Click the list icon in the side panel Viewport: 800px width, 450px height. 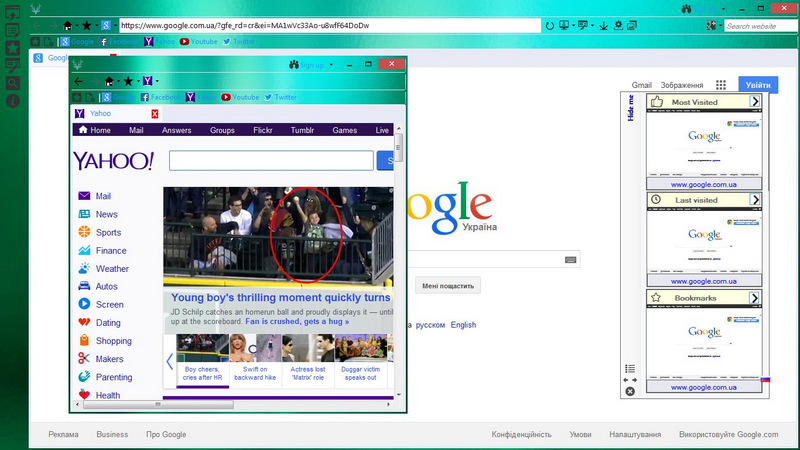tap(630, 368)
